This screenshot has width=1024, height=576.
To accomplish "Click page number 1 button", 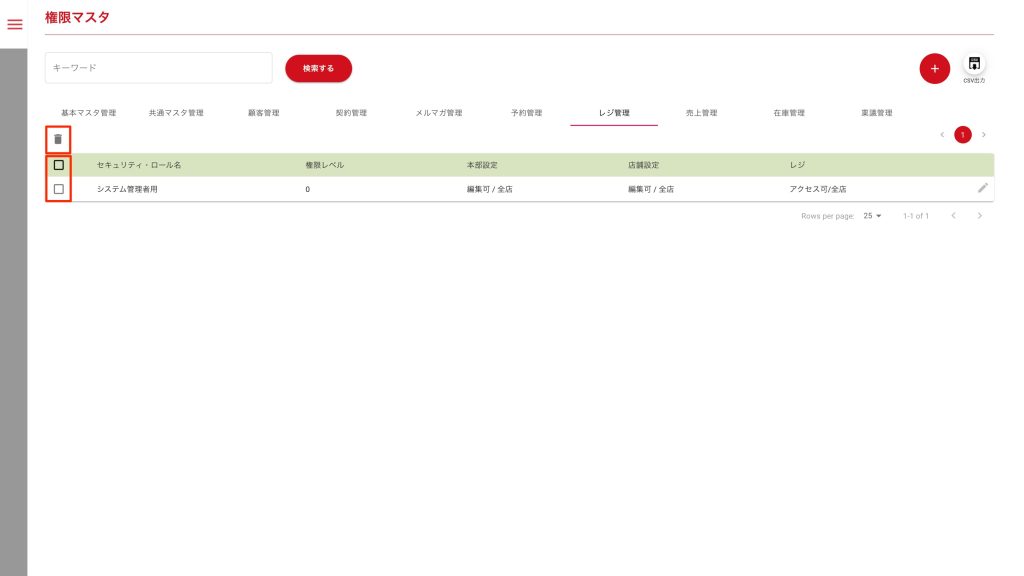I will (963, 135).
